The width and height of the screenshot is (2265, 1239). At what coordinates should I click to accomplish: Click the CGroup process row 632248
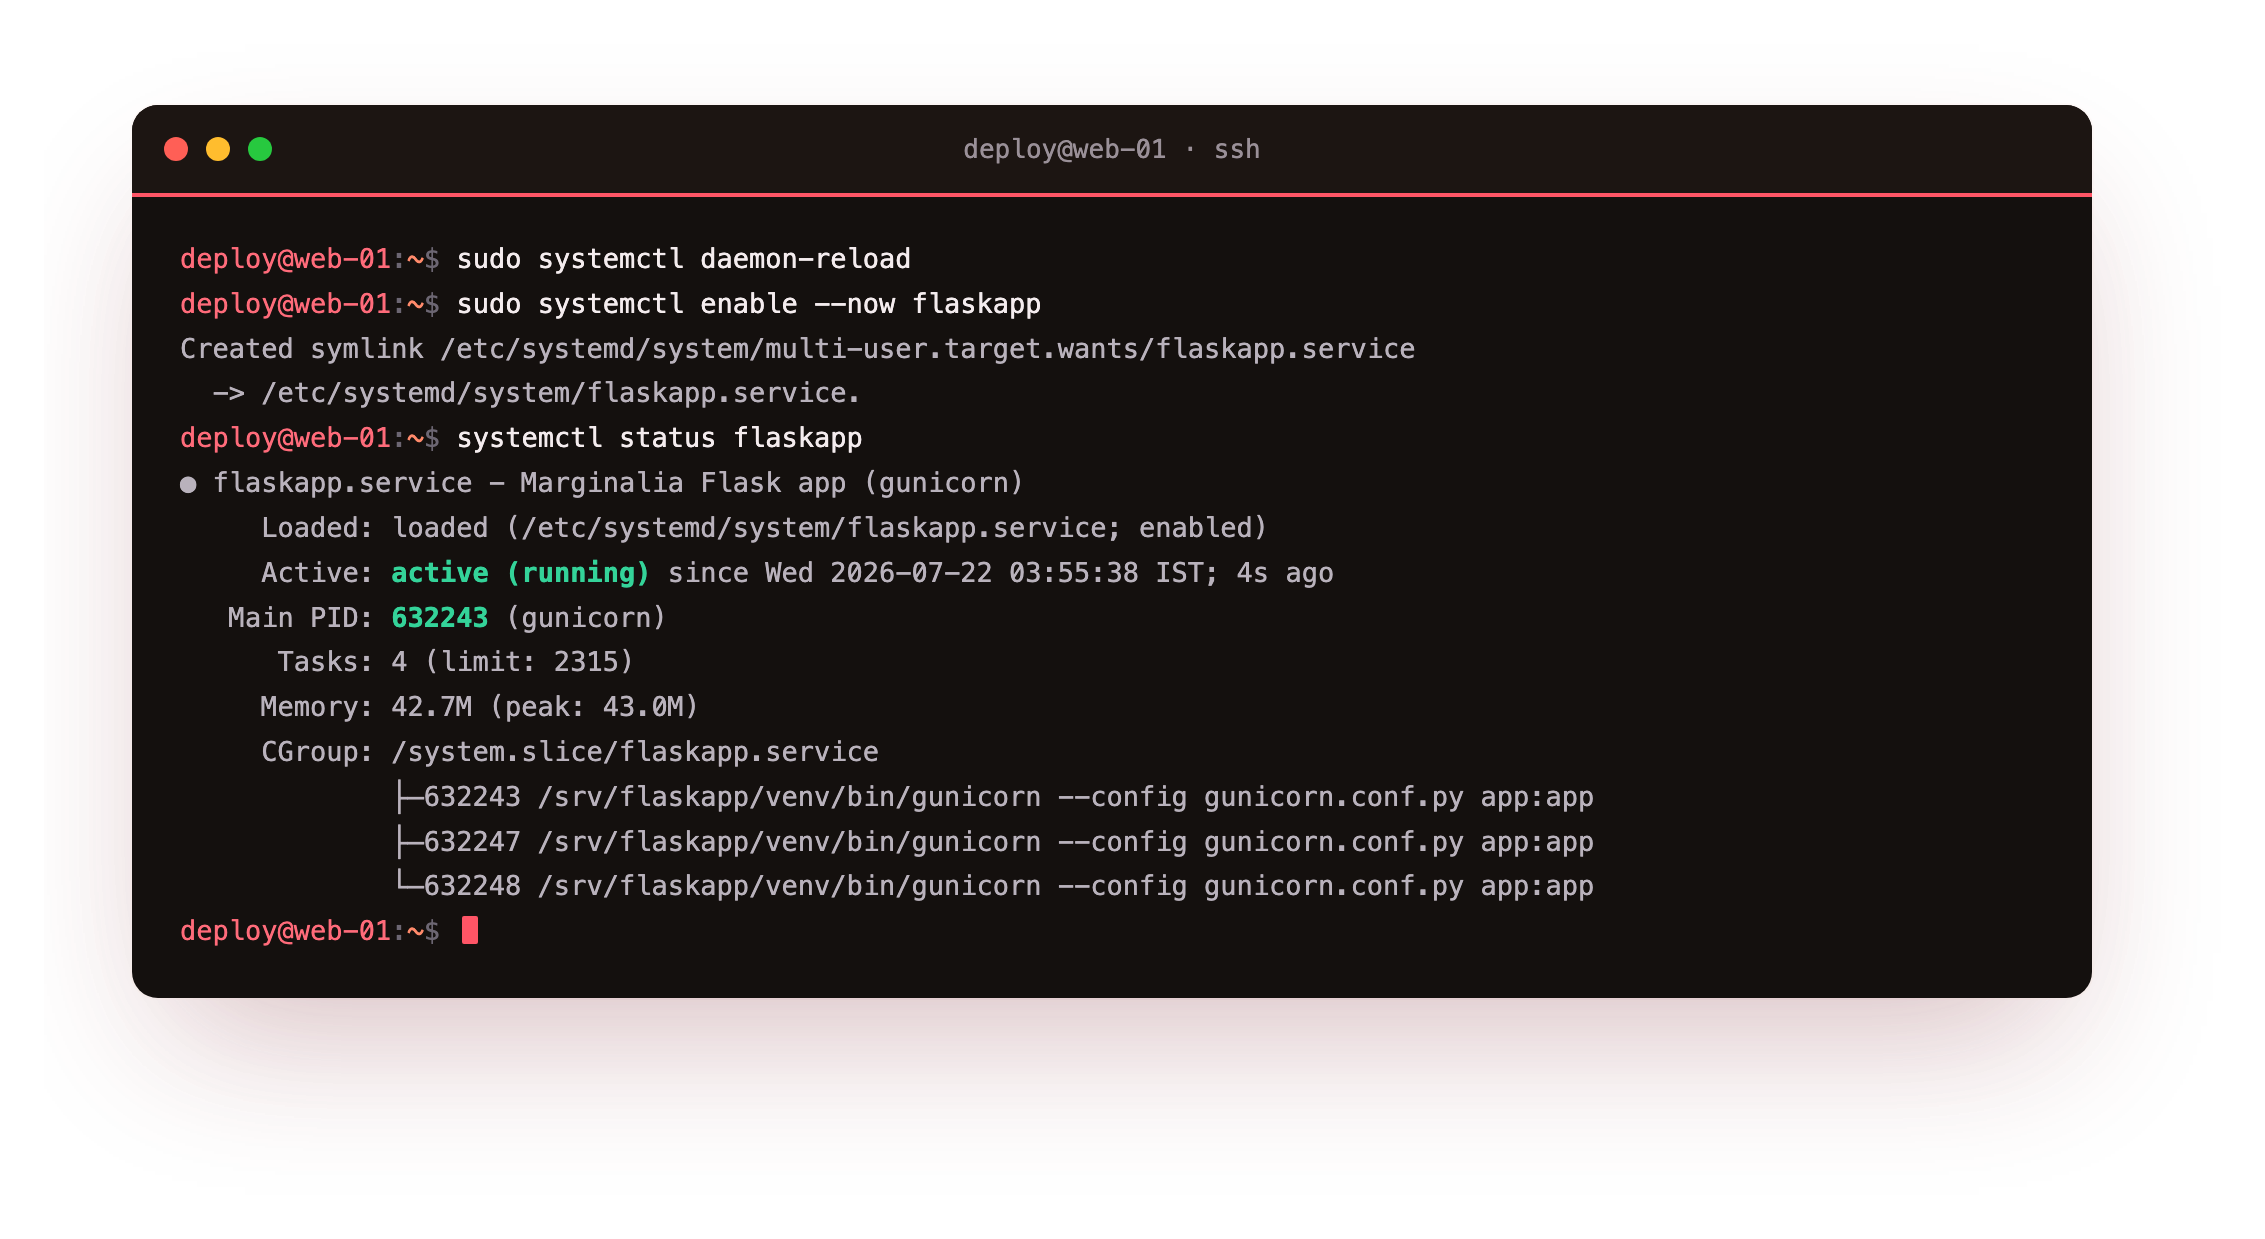pos(994,886)
